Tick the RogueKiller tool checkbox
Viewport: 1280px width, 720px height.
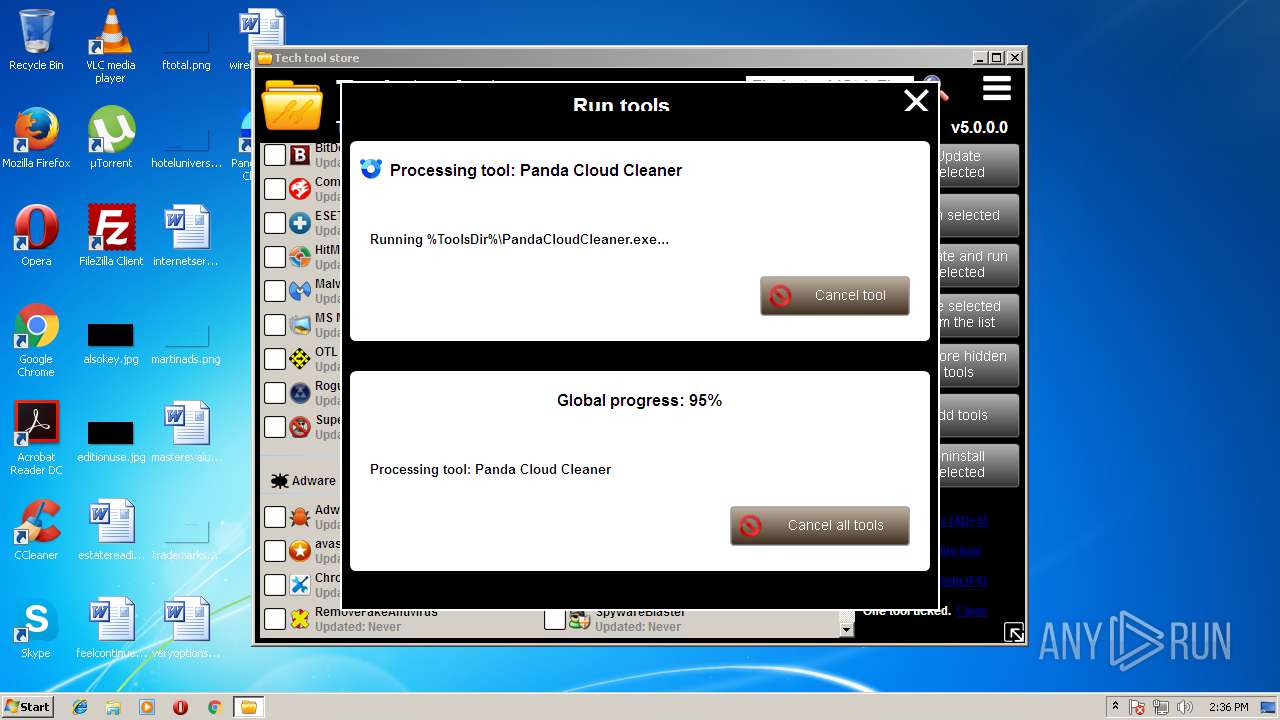click(x=275, y=393)
